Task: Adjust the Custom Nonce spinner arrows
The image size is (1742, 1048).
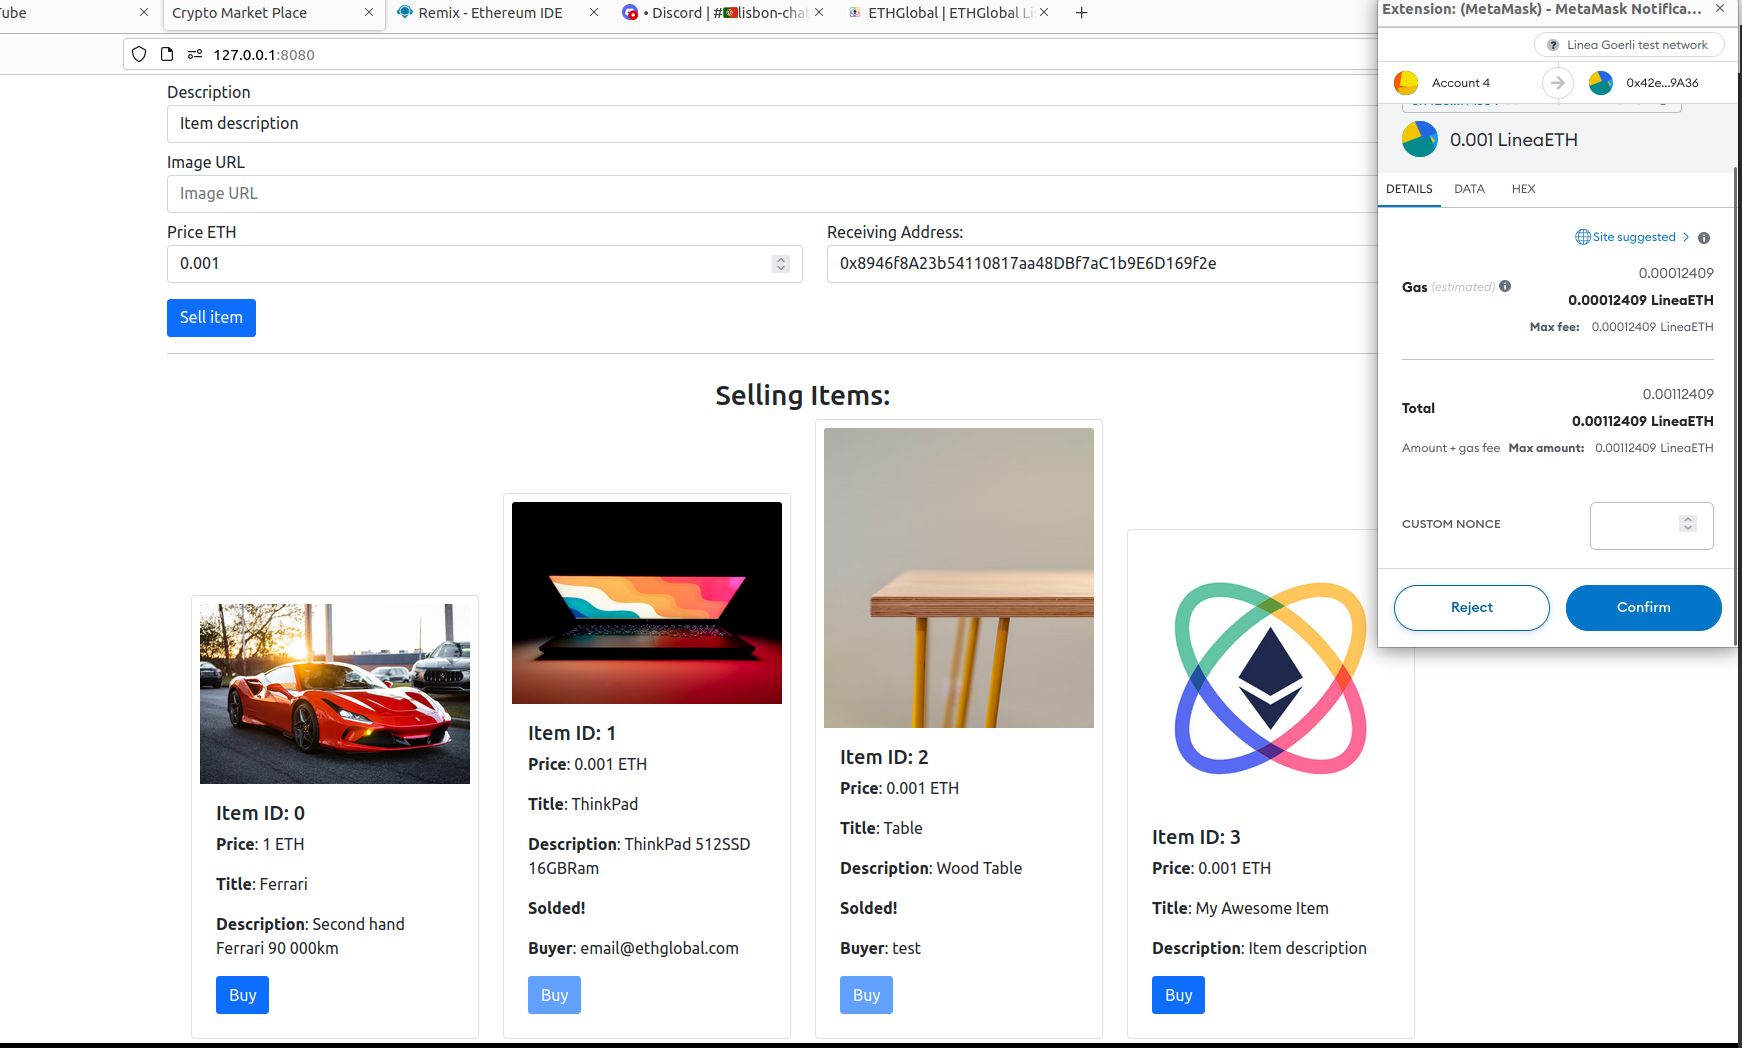Action: pos(1688,524)
